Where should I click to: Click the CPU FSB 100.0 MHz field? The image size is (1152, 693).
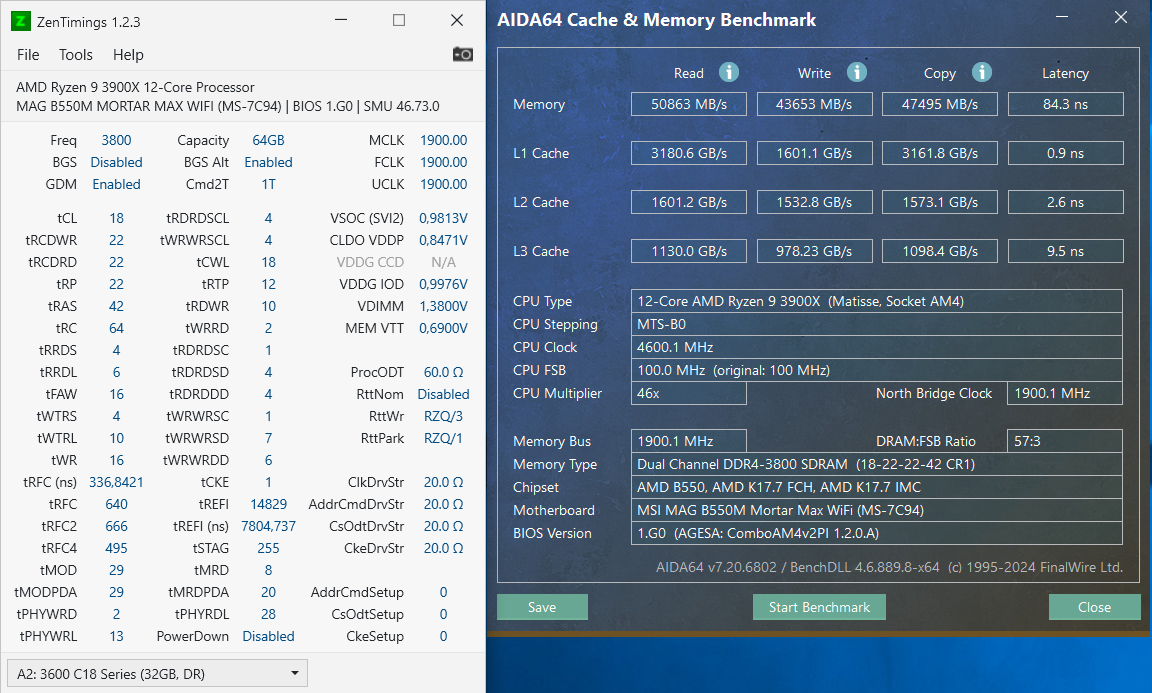pyautogui.click(x=876, y=370)
